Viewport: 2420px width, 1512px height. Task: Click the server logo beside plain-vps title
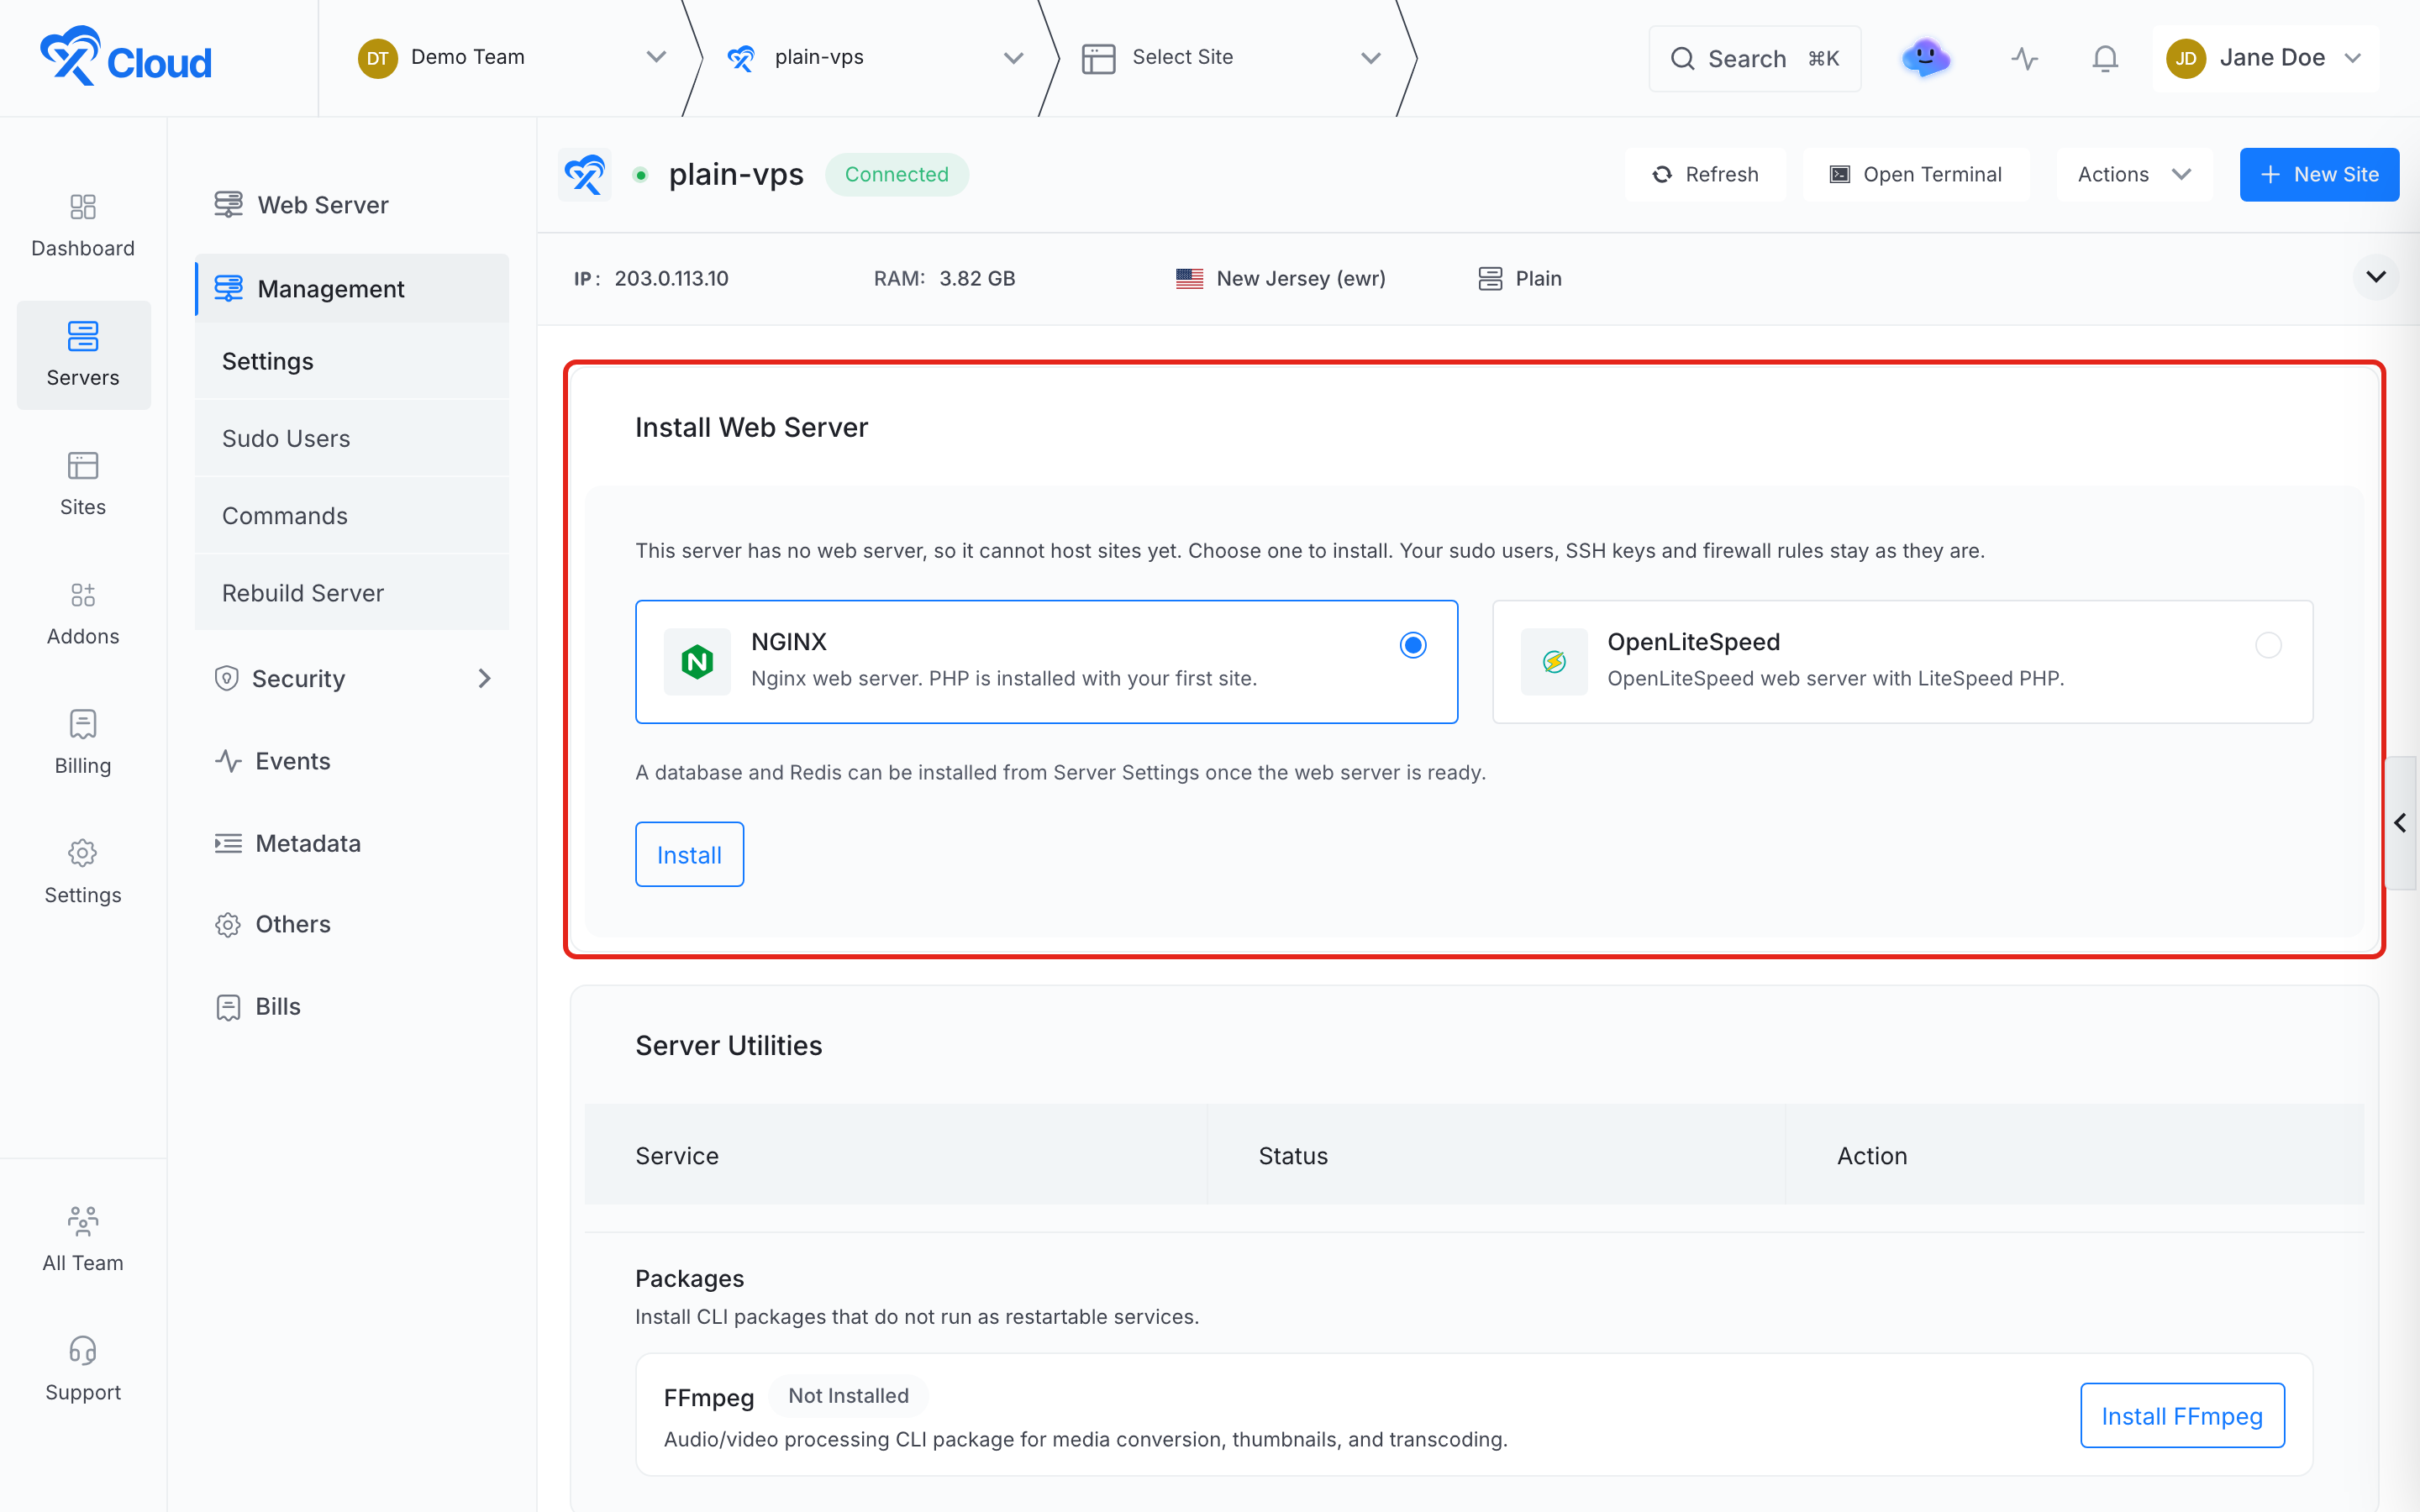click(585, 174)
